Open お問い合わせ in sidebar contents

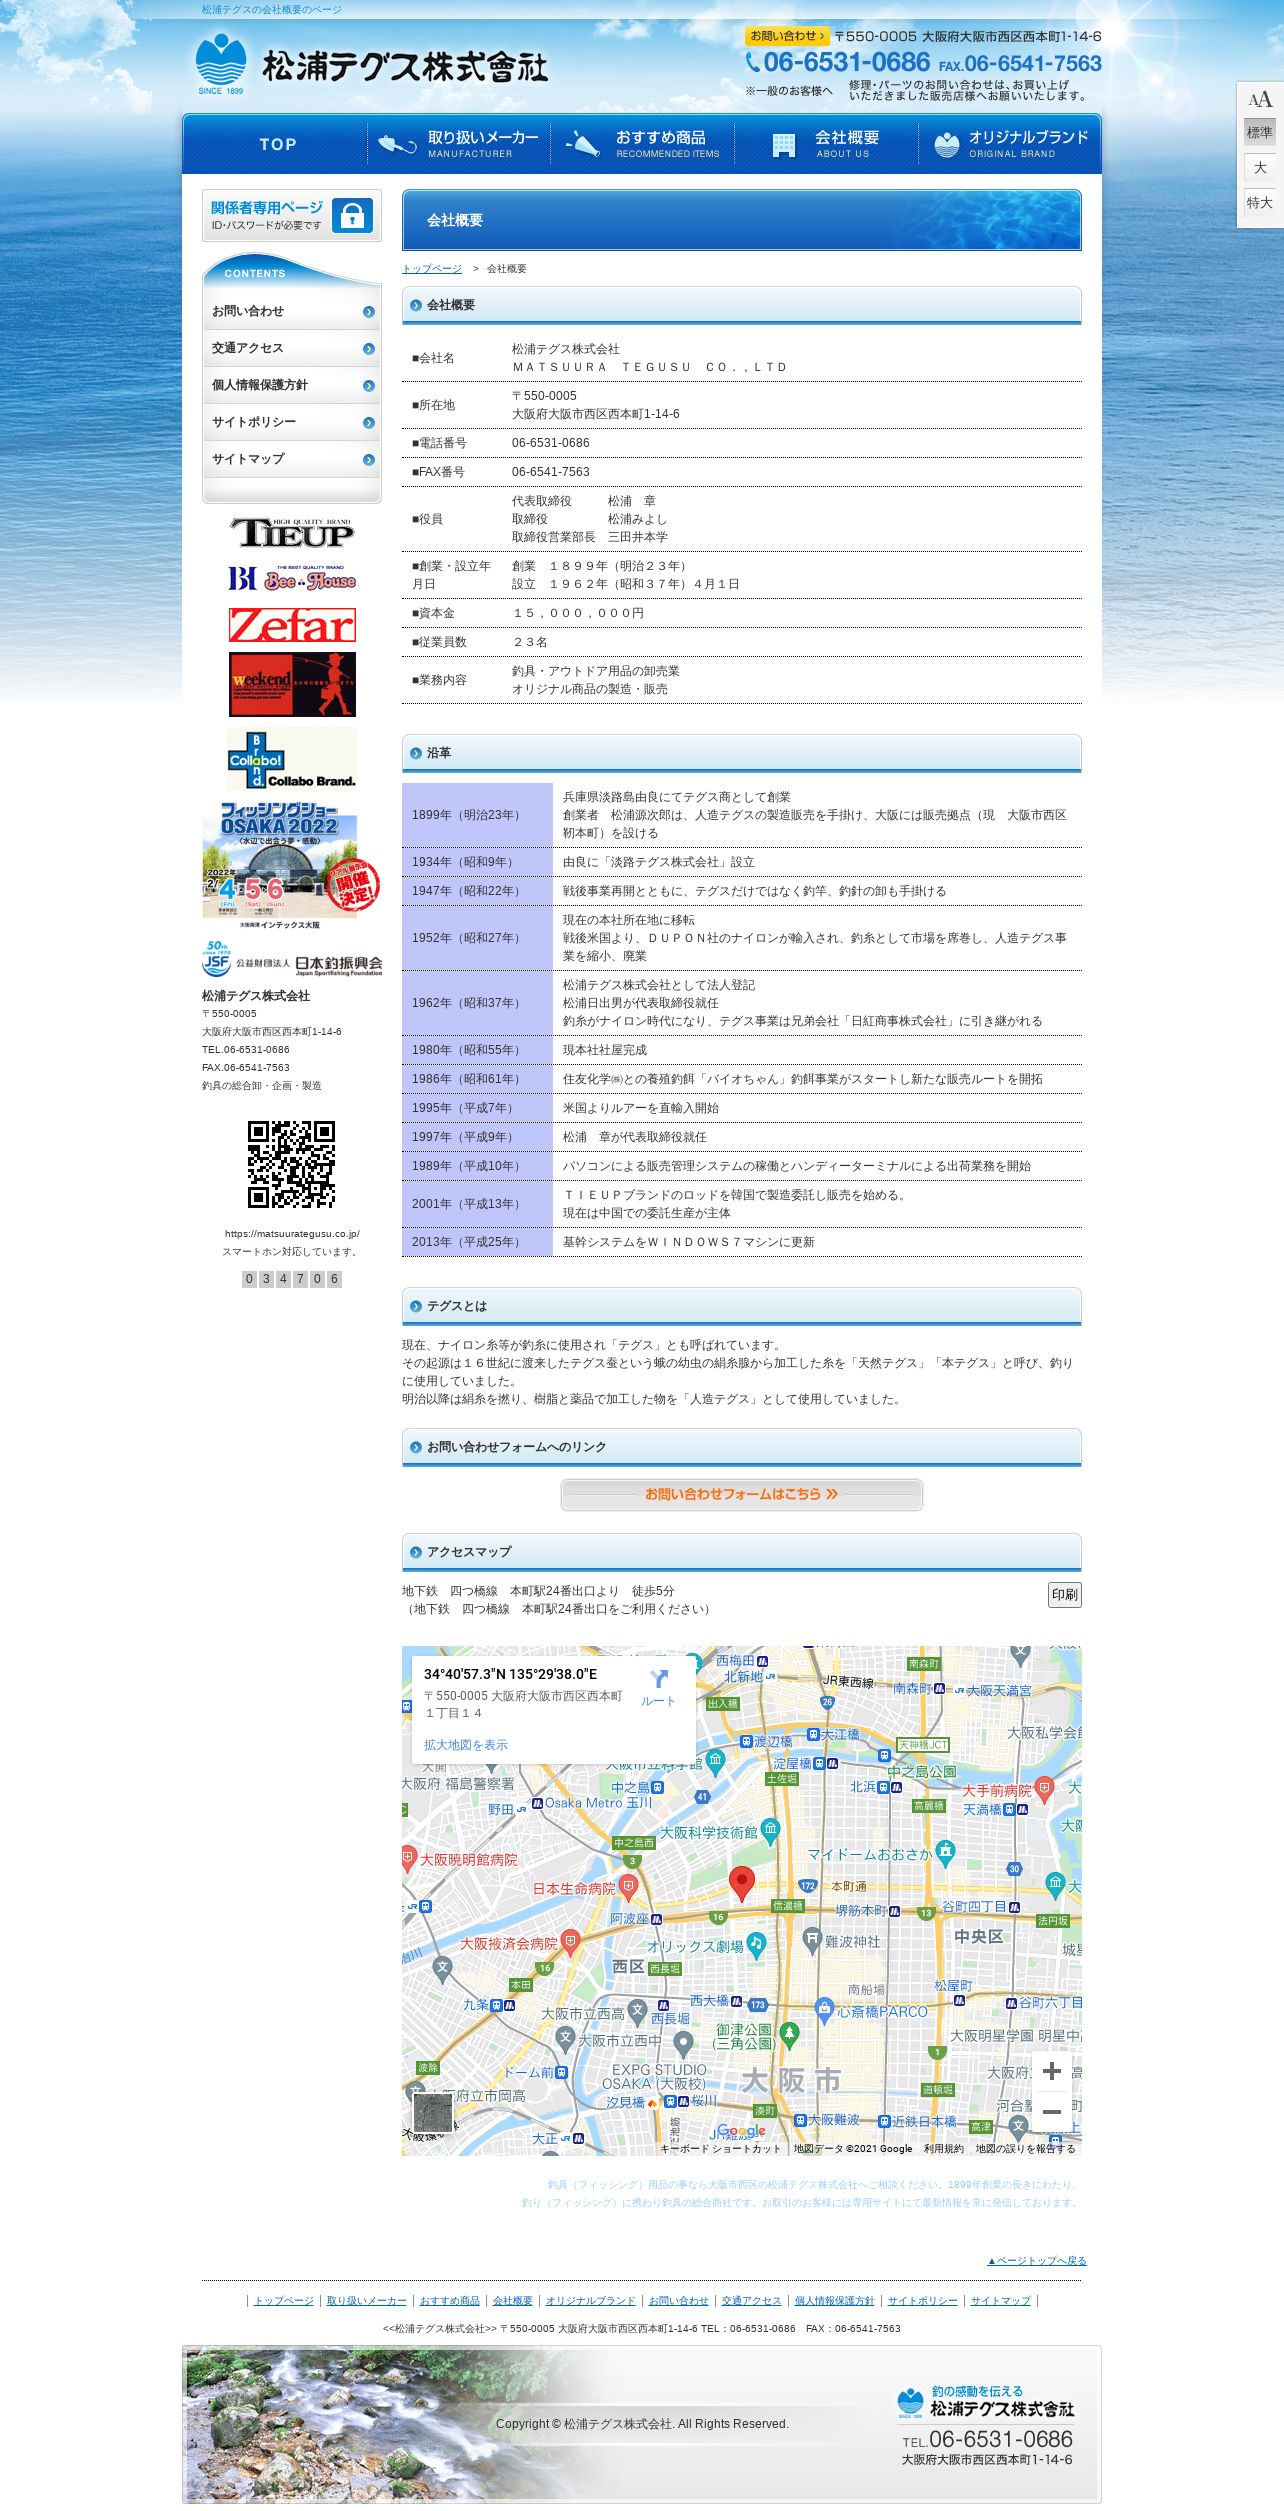tap(292, 311)
